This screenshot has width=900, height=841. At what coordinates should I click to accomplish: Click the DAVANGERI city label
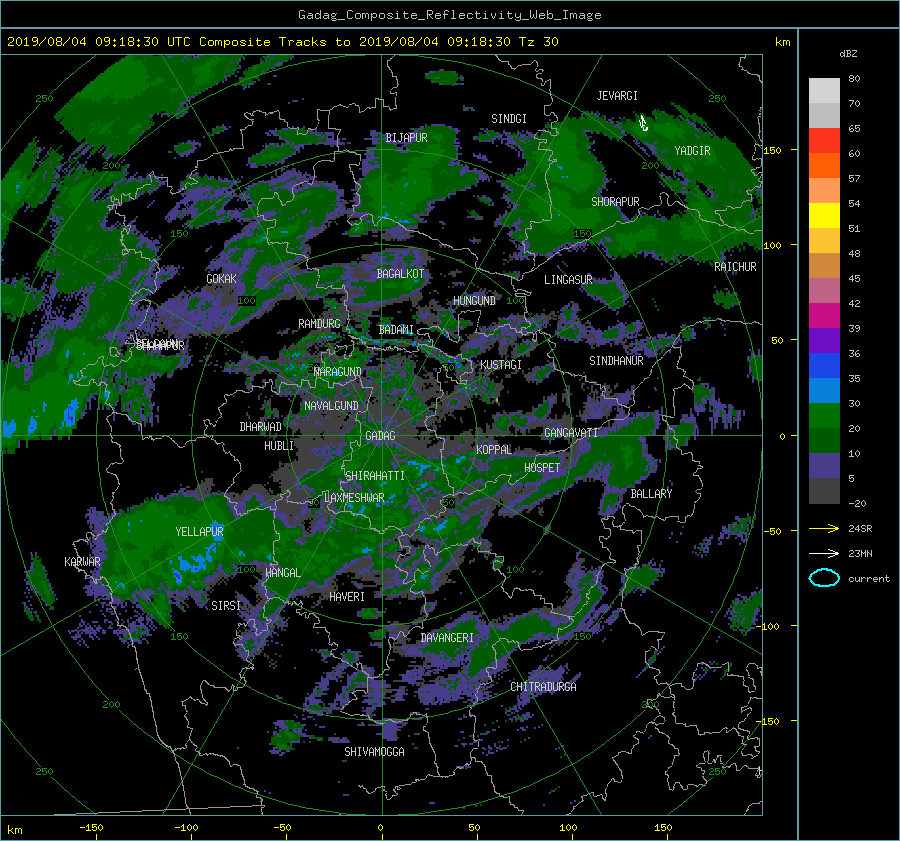tap(447, 638)
